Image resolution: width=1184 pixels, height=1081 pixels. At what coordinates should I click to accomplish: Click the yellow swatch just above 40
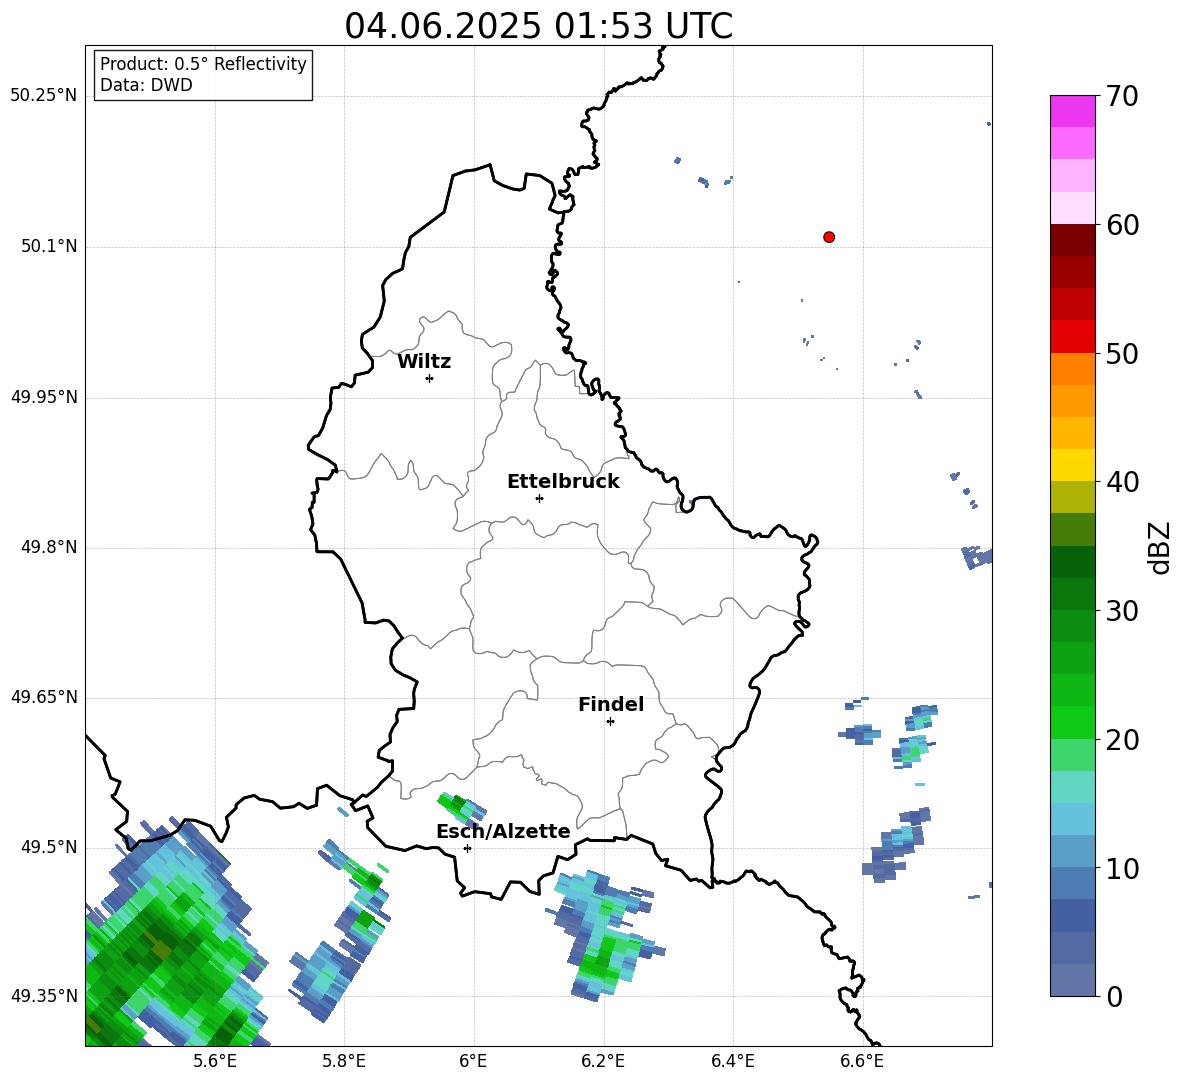pyautogui.click(x=1072, y=465)
